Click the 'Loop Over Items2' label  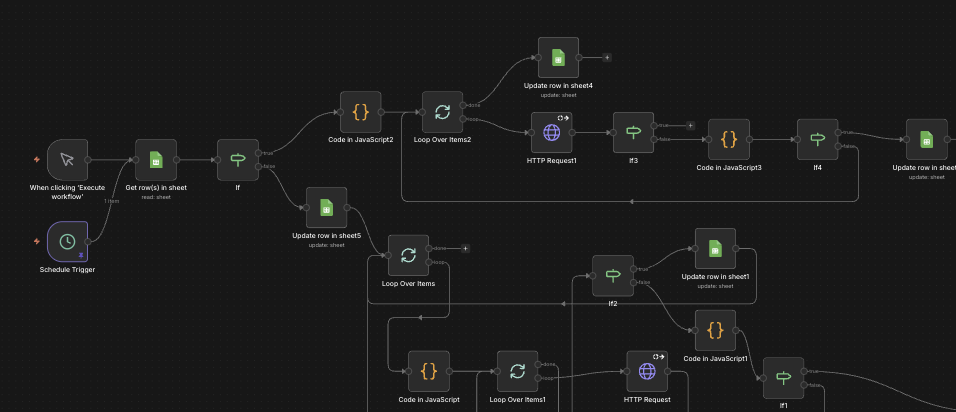click(x=443, y=140)
